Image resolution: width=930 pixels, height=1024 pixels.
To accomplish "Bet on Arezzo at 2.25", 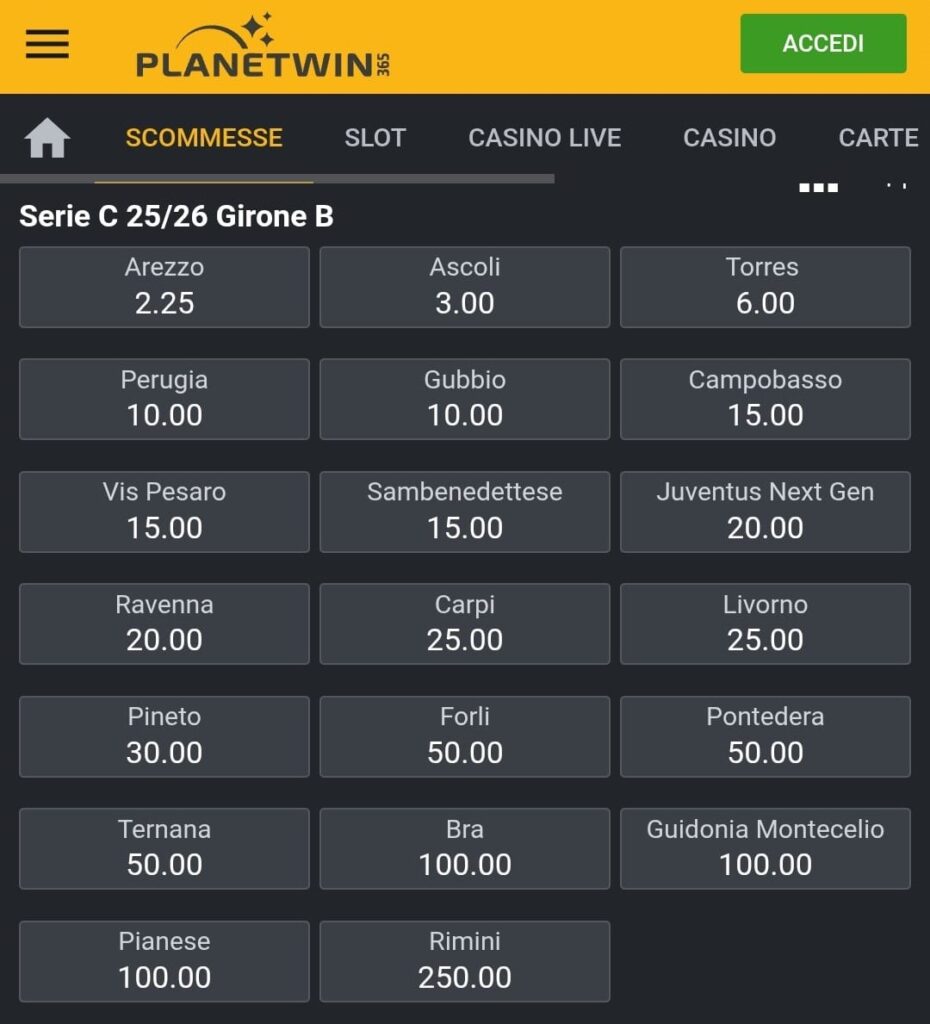I will pyautogui.click(x=164, y=287).
